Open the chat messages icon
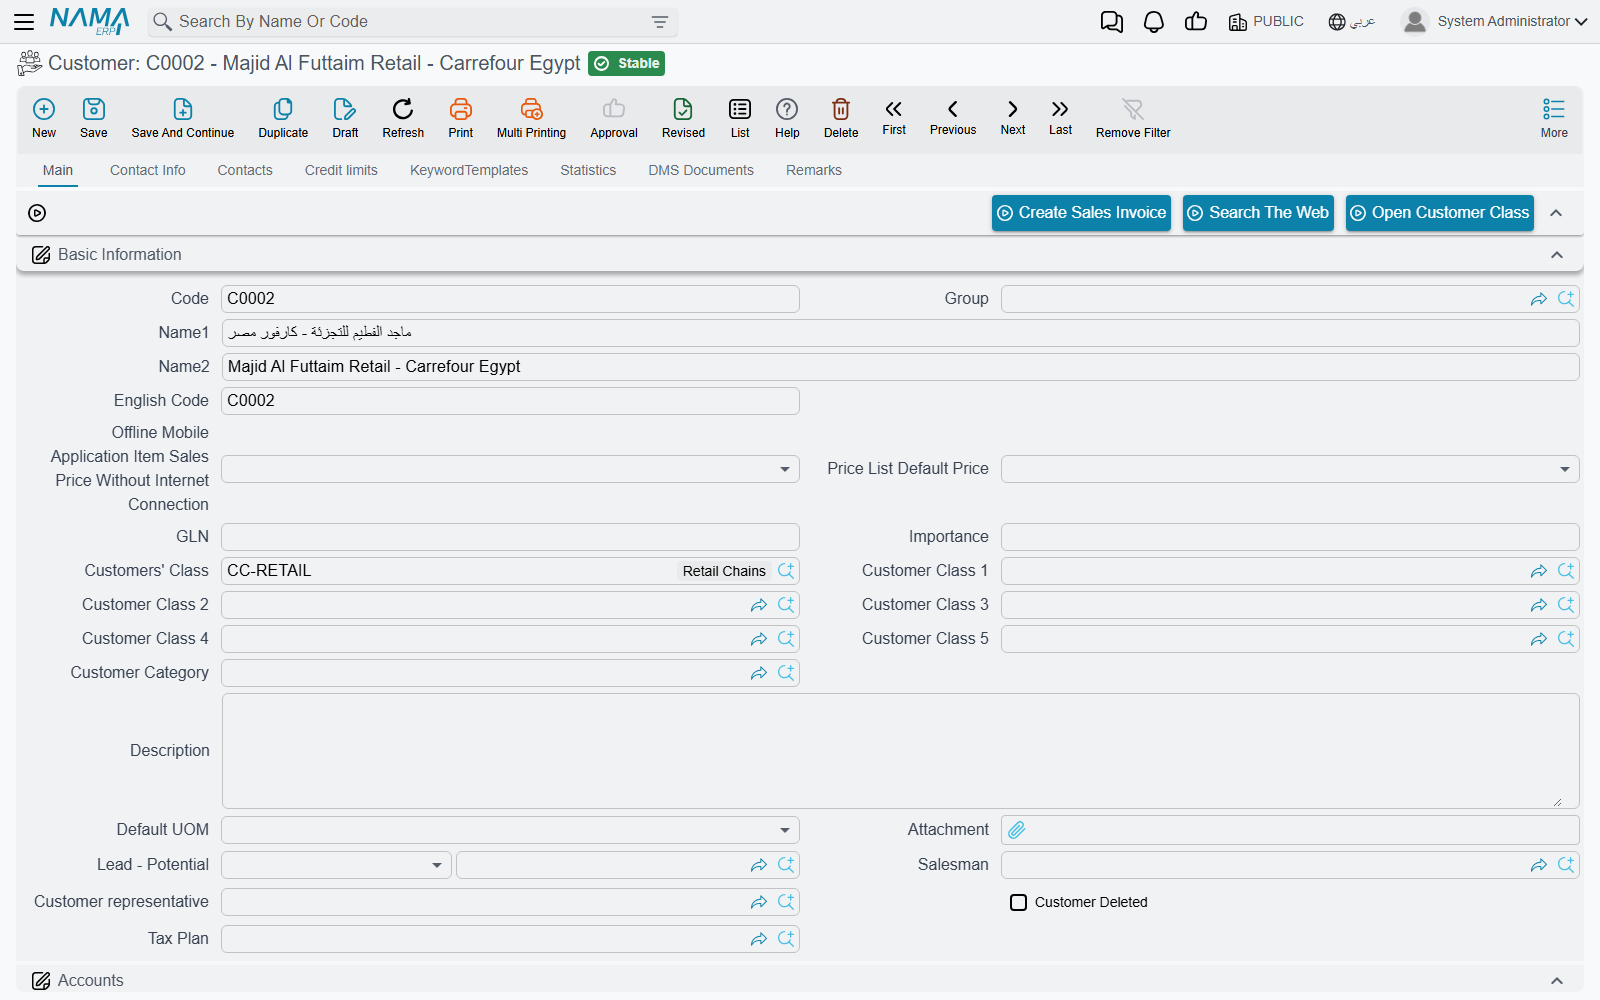The height and width of the screenshot is (1000, 1600). (1111, 22)
